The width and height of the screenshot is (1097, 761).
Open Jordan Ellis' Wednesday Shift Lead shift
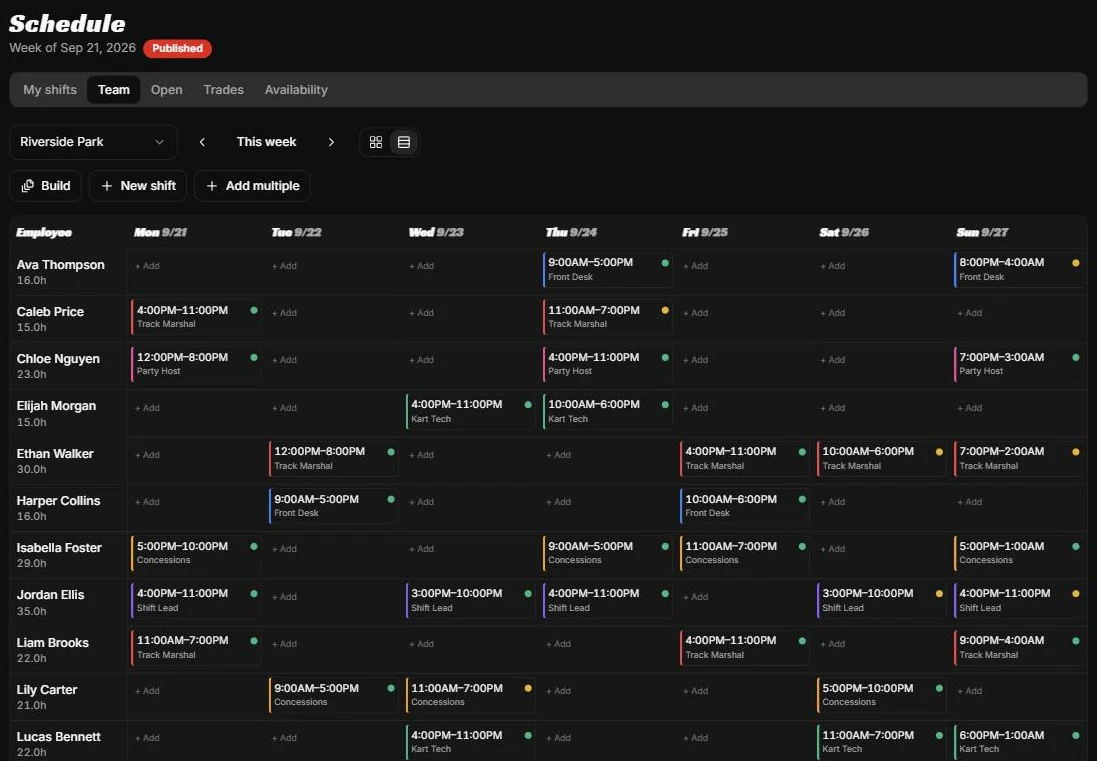(x=470, y=600)
